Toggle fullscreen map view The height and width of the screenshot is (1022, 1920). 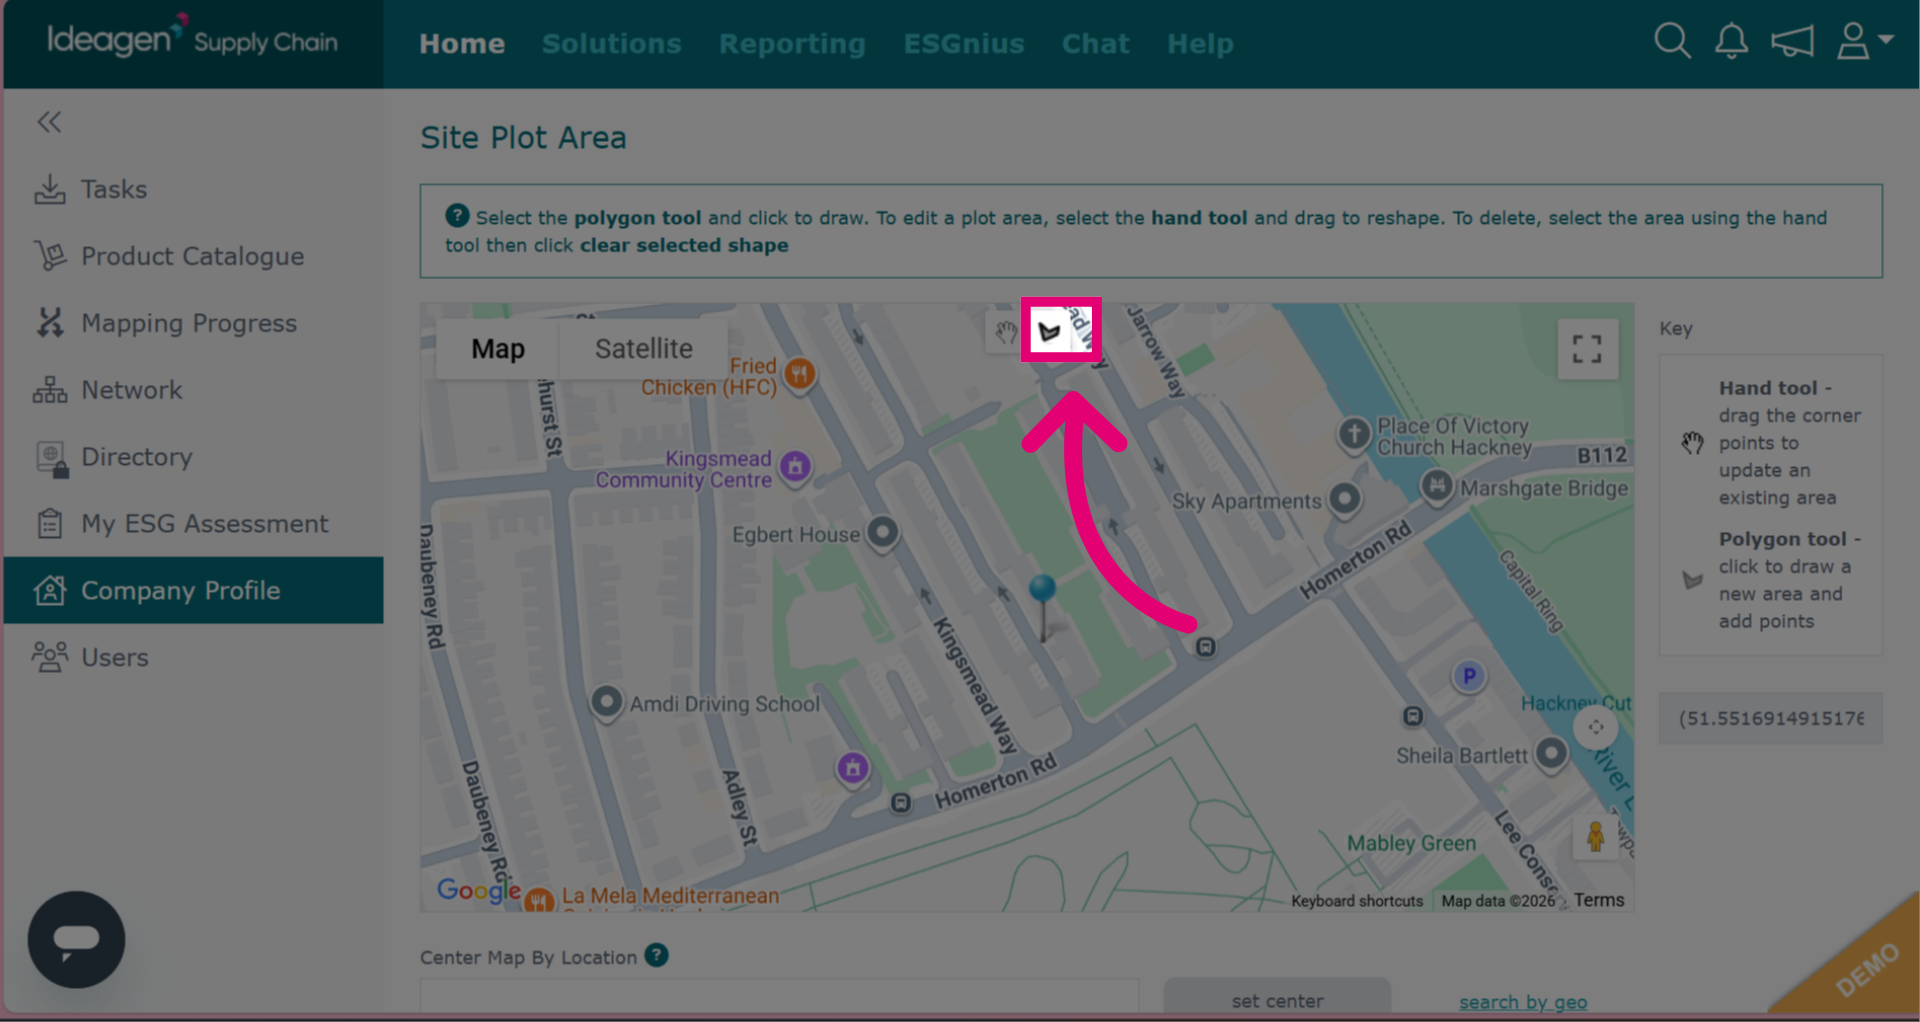[x=1587, y=349]
